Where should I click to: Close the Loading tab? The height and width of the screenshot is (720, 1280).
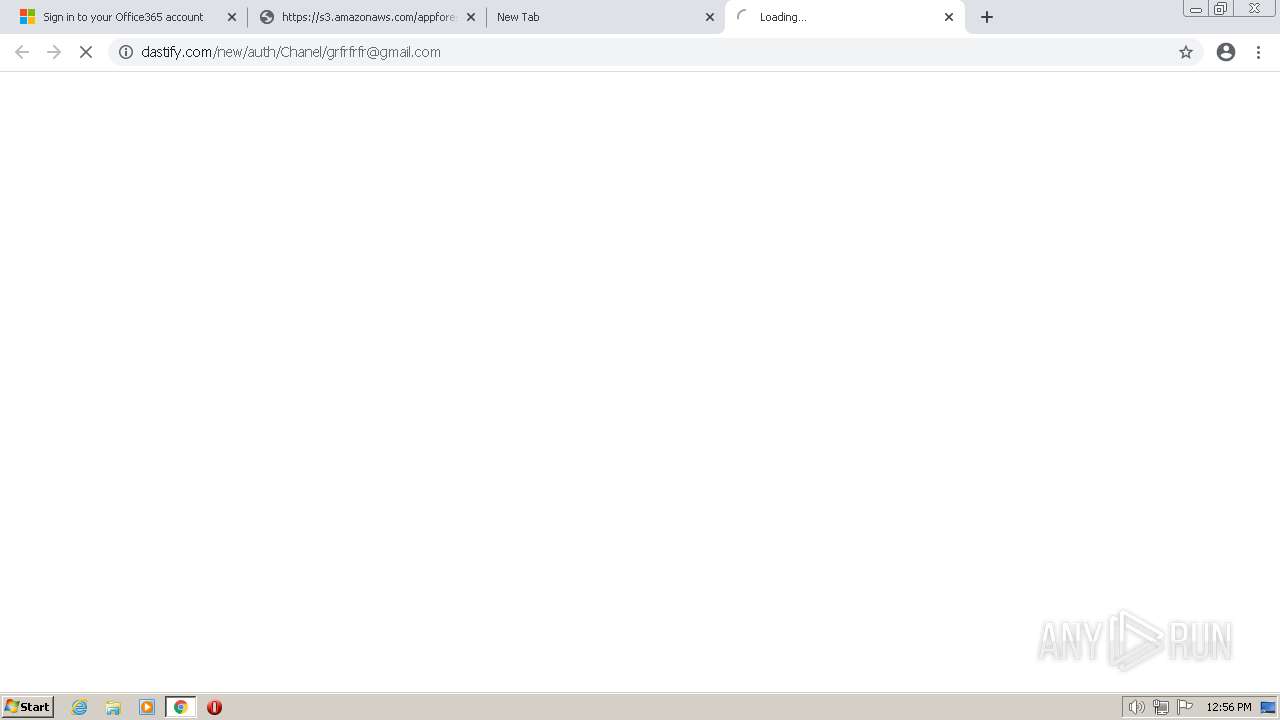tap(949, 17)
